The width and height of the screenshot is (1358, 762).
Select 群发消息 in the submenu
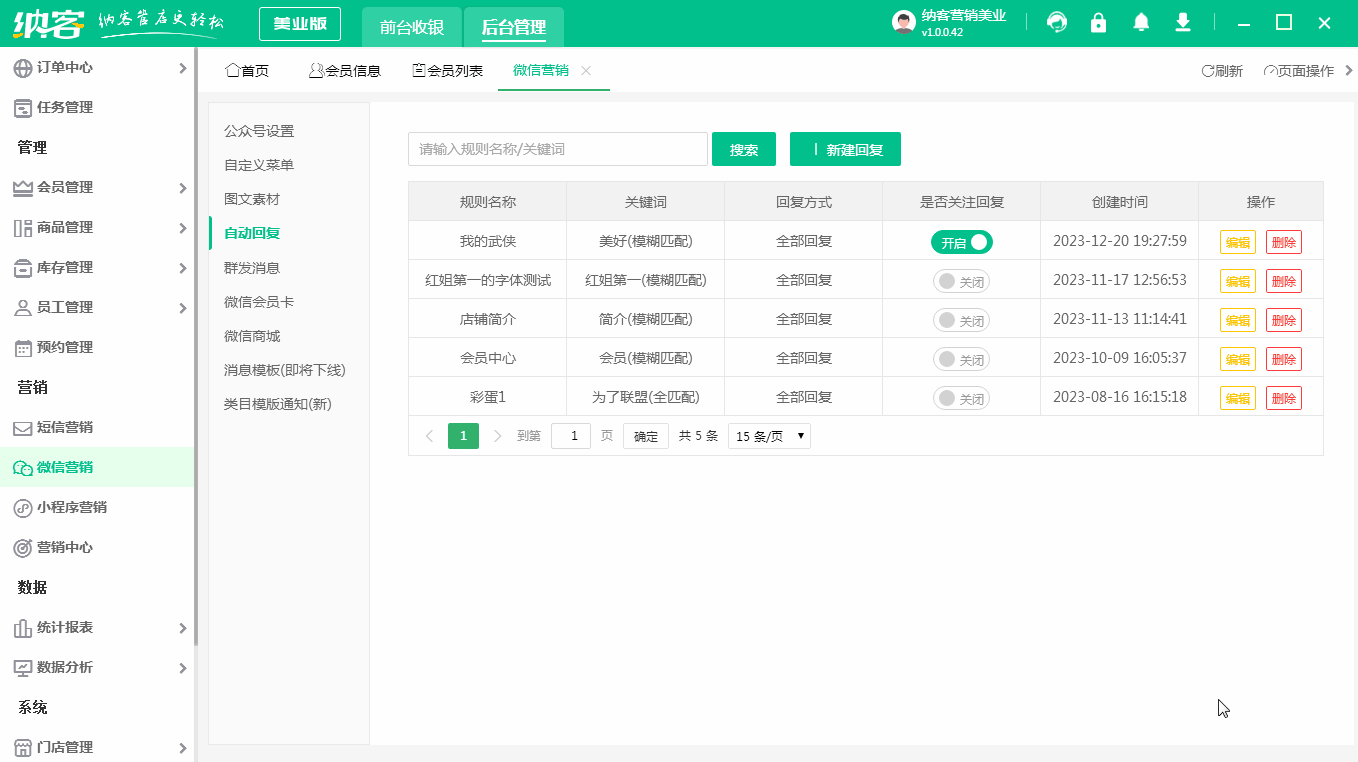pyautogui.click(x=252, y=268)
